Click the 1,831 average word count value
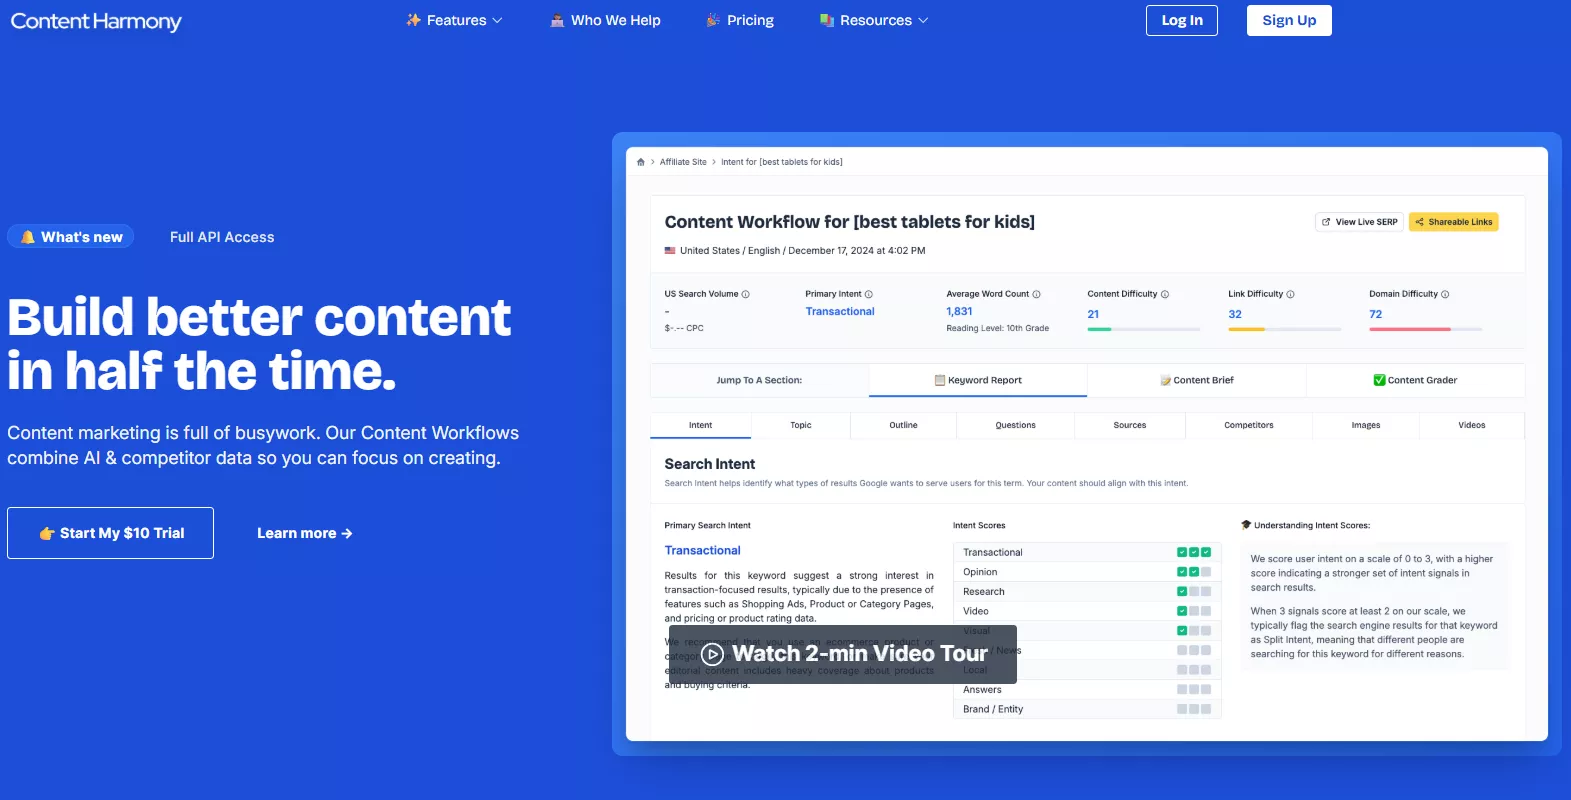Viewport: 1571px width, 800px height. (959, 312)
